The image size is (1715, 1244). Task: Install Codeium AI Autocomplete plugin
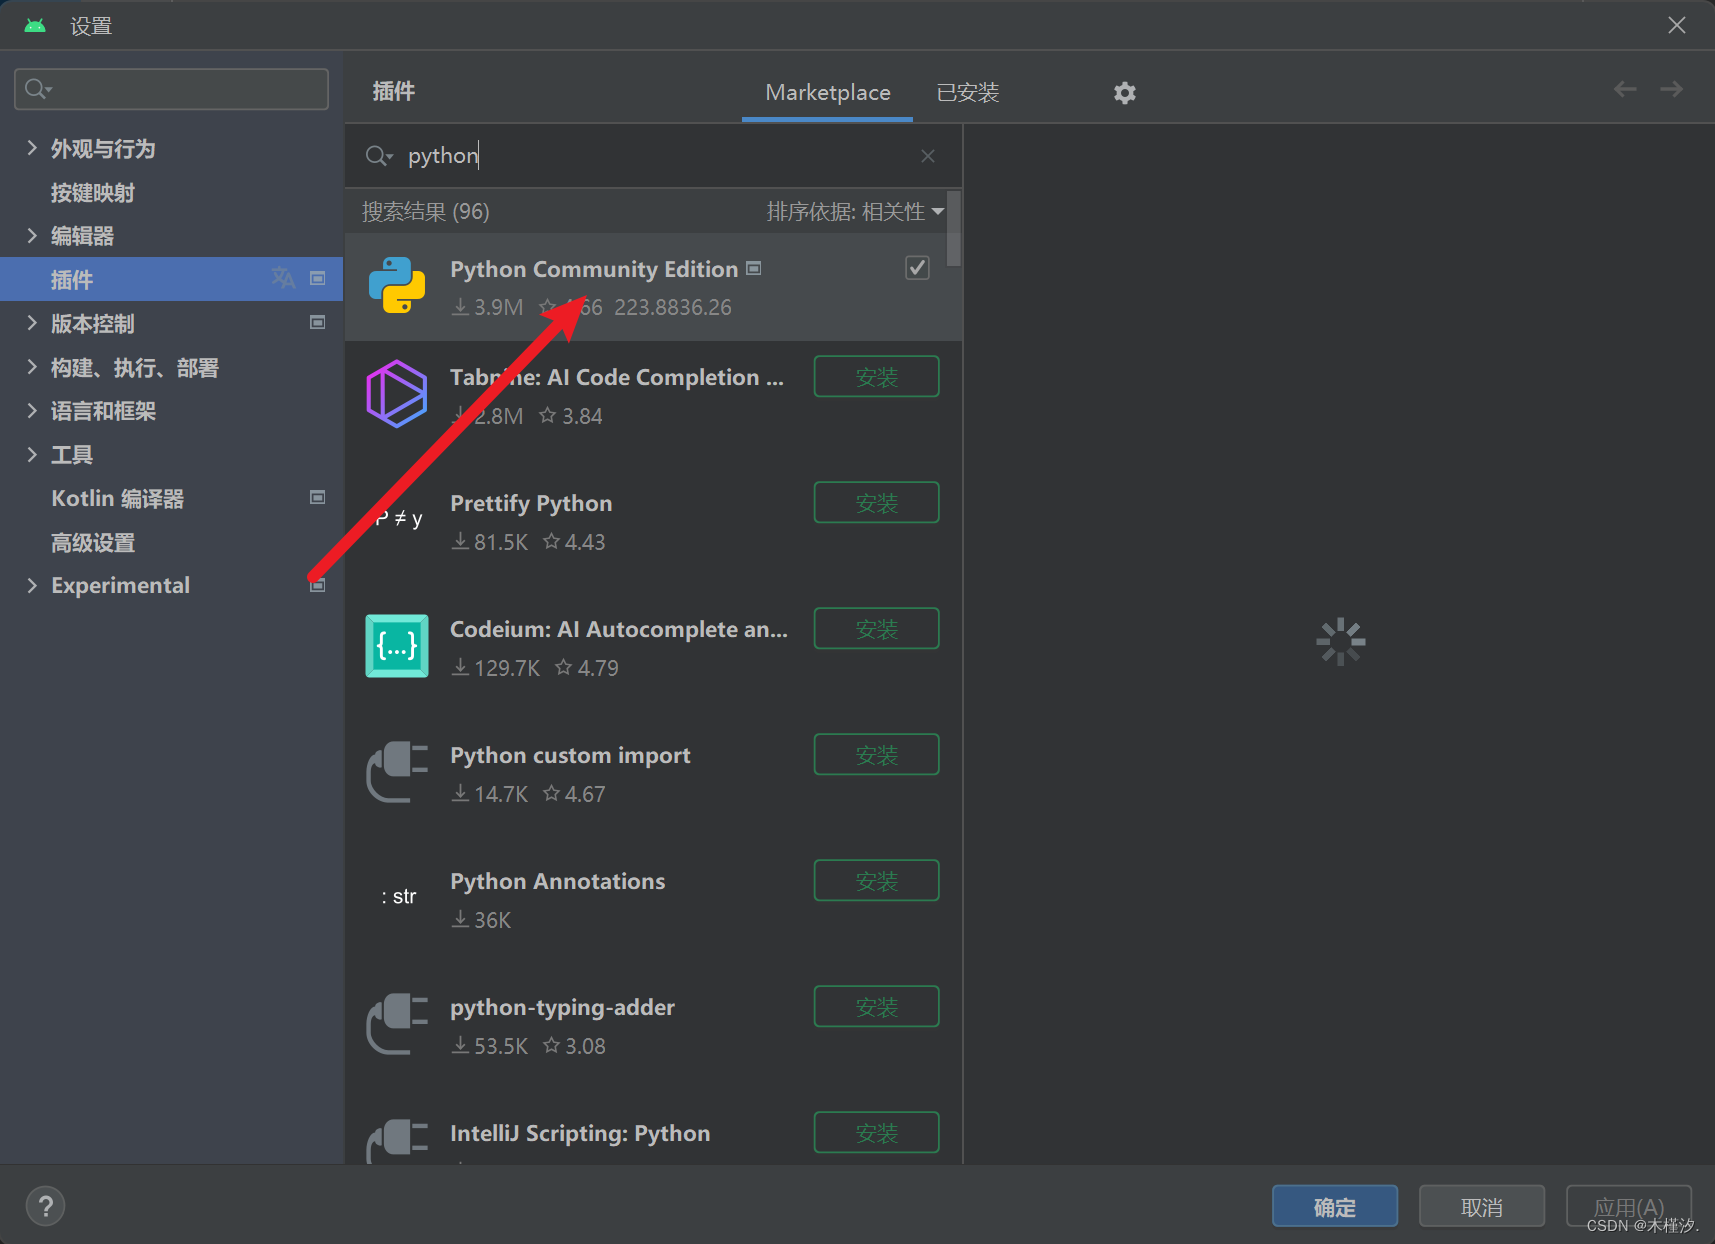pos(877,628)
